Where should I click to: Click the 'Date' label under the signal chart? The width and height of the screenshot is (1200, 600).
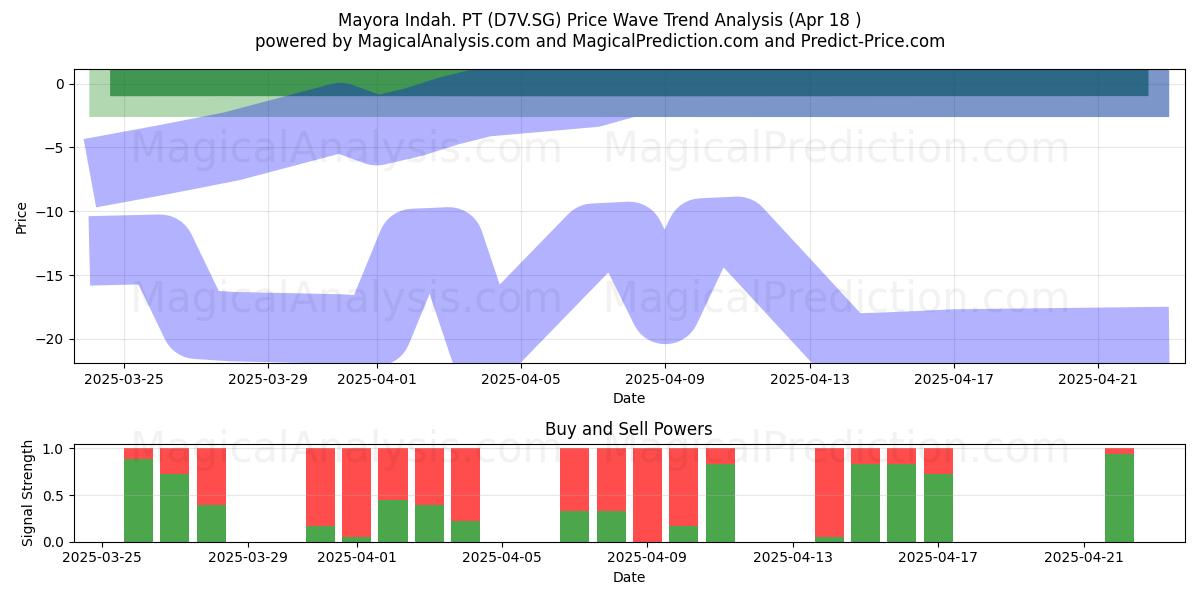tap(629, 577)
